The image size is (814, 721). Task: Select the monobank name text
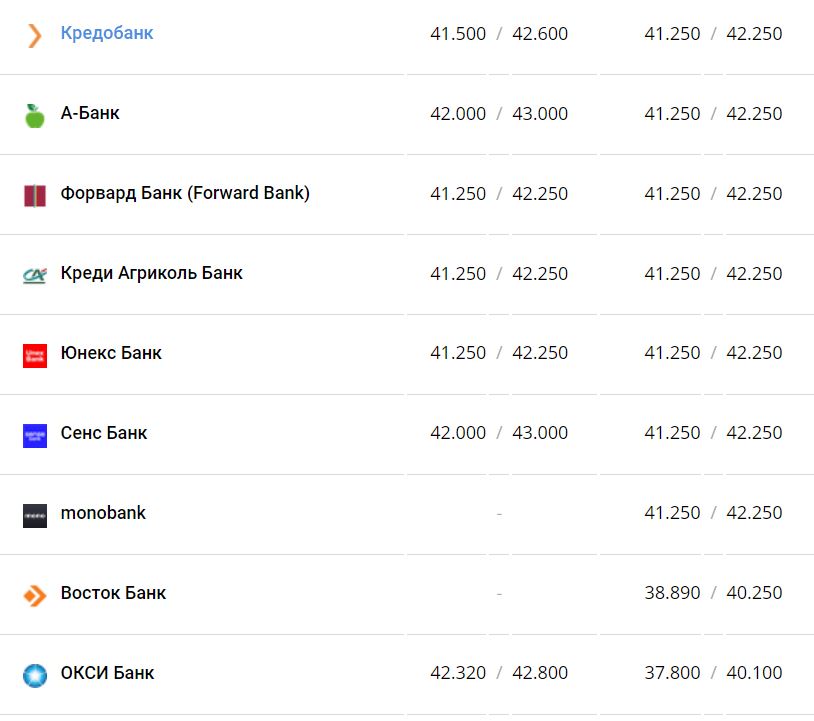[x=103, y=514]
